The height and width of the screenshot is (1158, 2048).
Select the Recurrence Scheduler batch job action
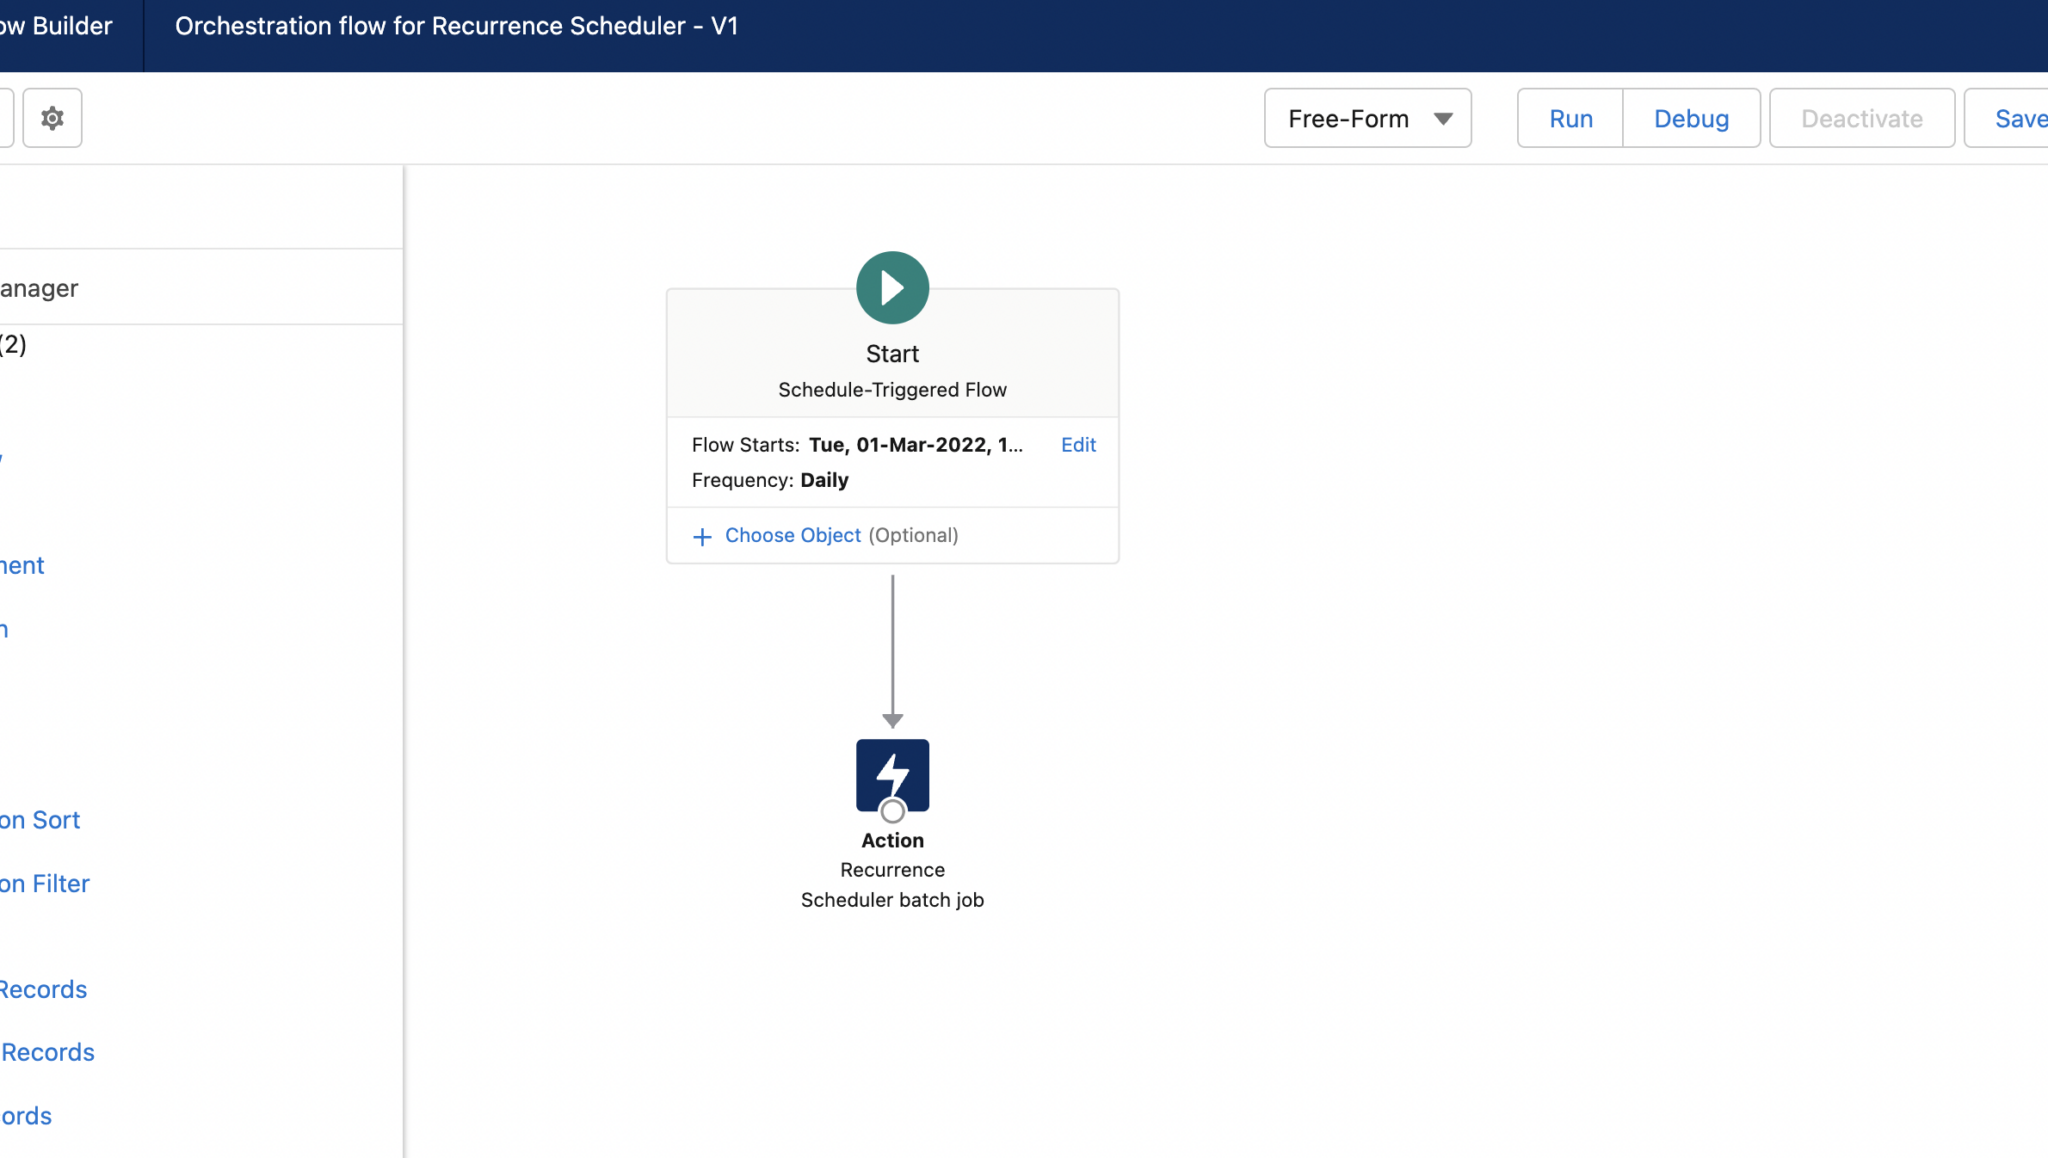891,869
